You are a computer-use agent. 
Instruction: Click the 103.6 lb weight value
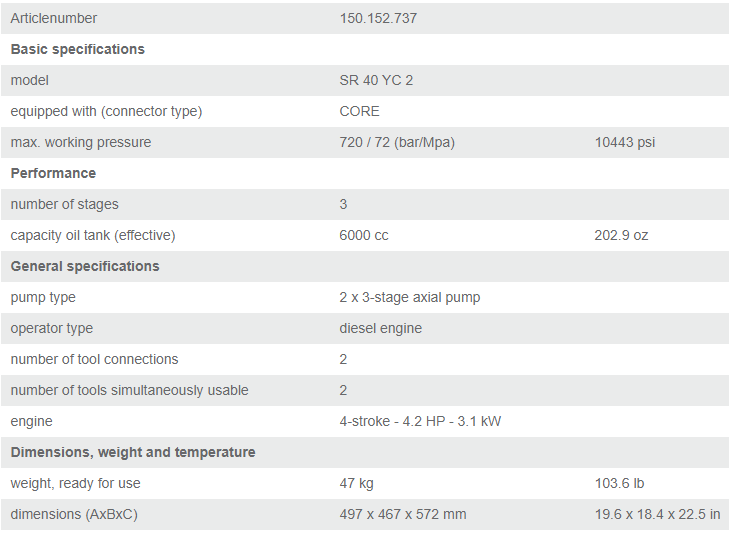619,483
